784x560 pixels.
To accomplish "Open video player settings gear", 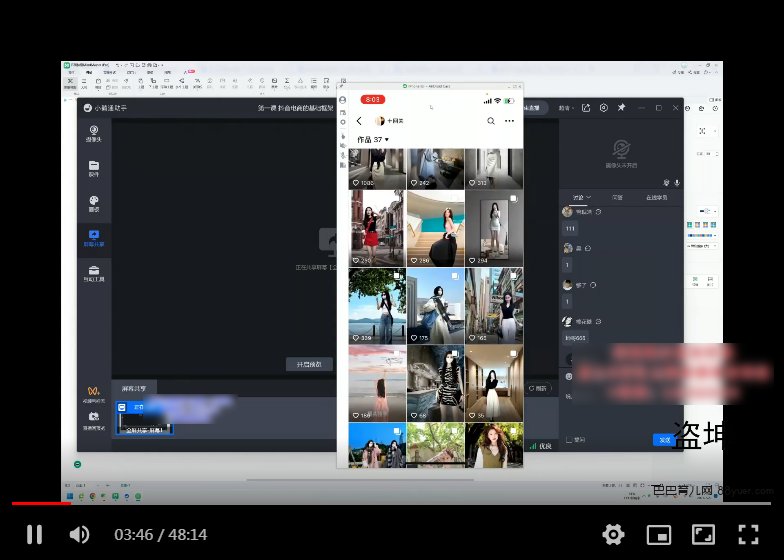I will [x=613, y=534].
